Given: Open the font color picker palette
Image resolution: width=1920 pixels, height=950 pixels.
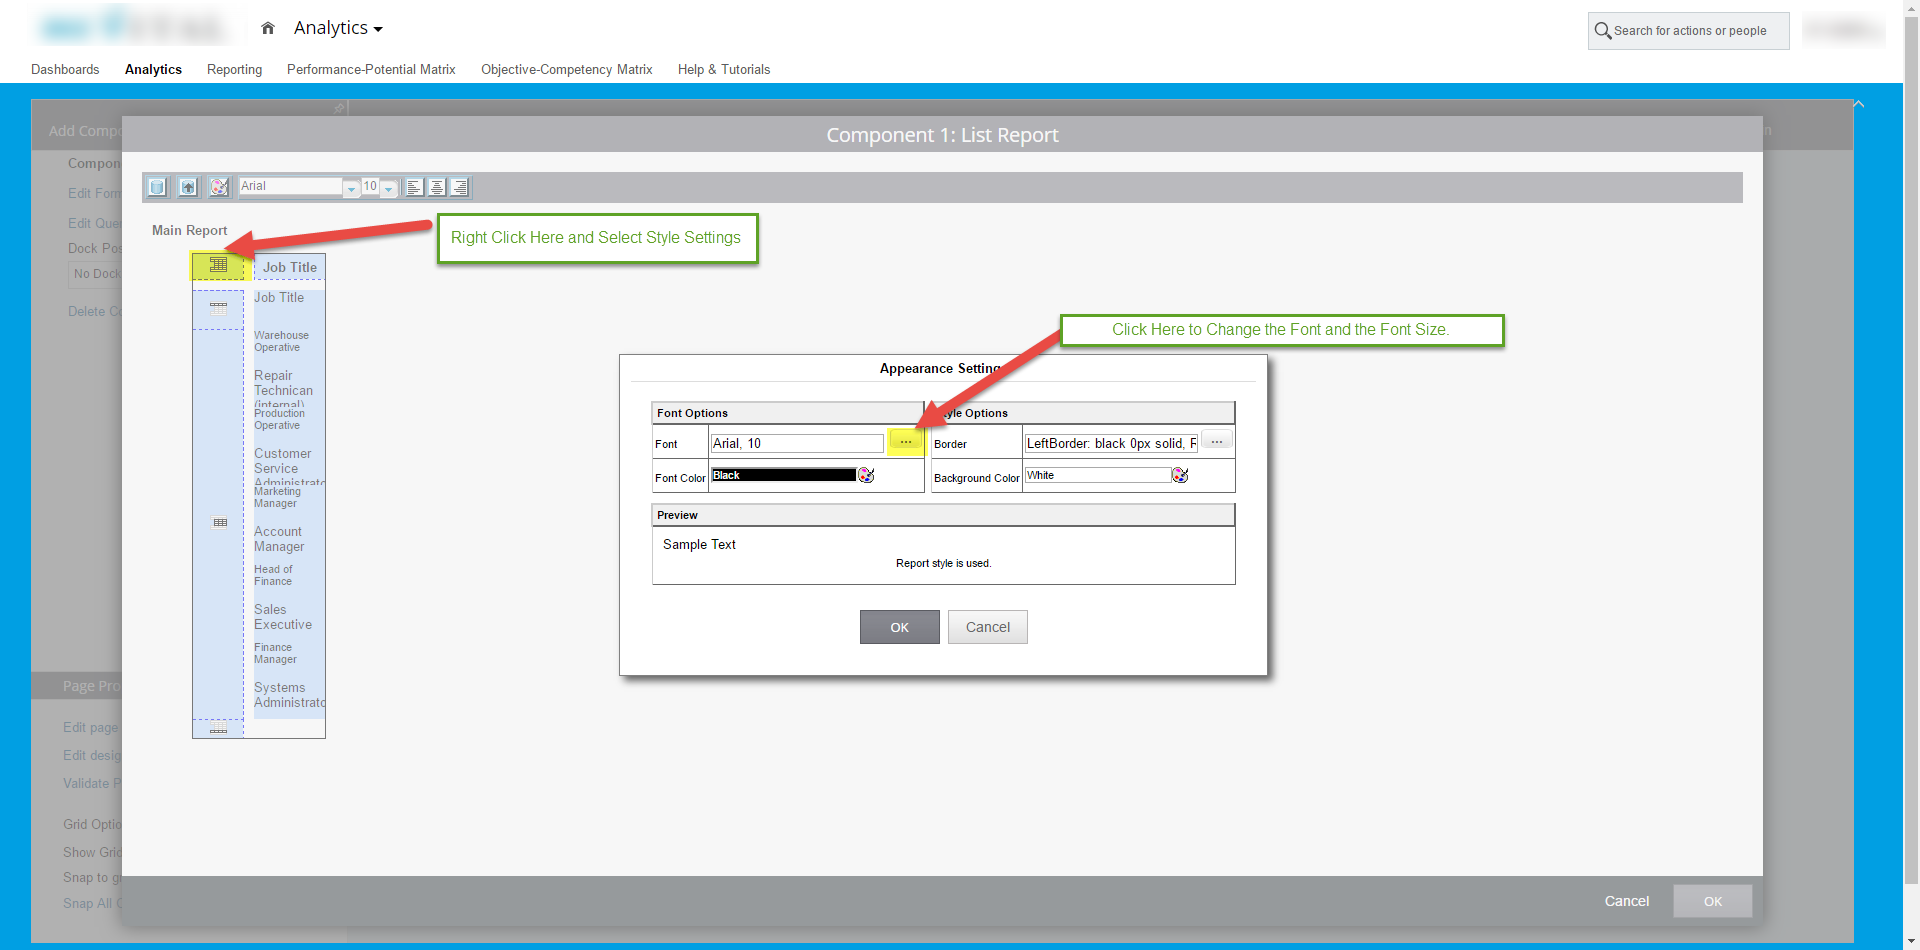Looking at the screenshot, I should [x=866, y=475].
